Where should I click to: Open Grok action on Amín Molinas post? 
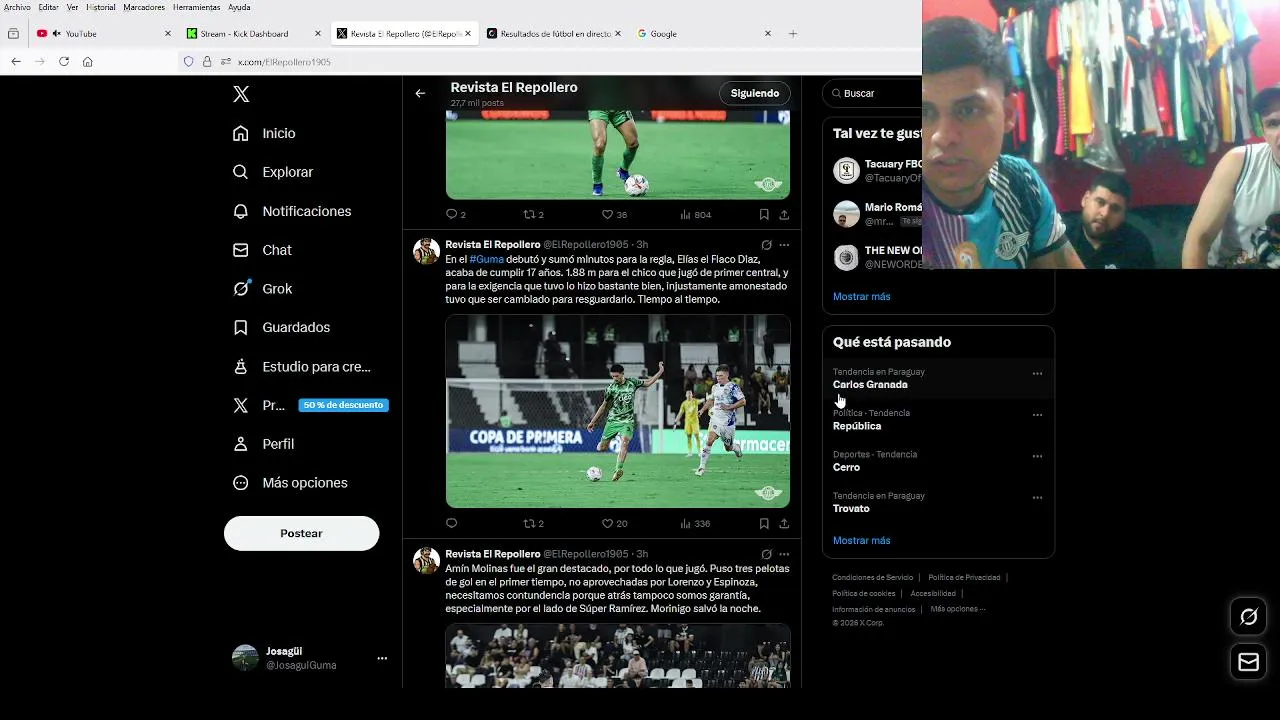point(766,554)
